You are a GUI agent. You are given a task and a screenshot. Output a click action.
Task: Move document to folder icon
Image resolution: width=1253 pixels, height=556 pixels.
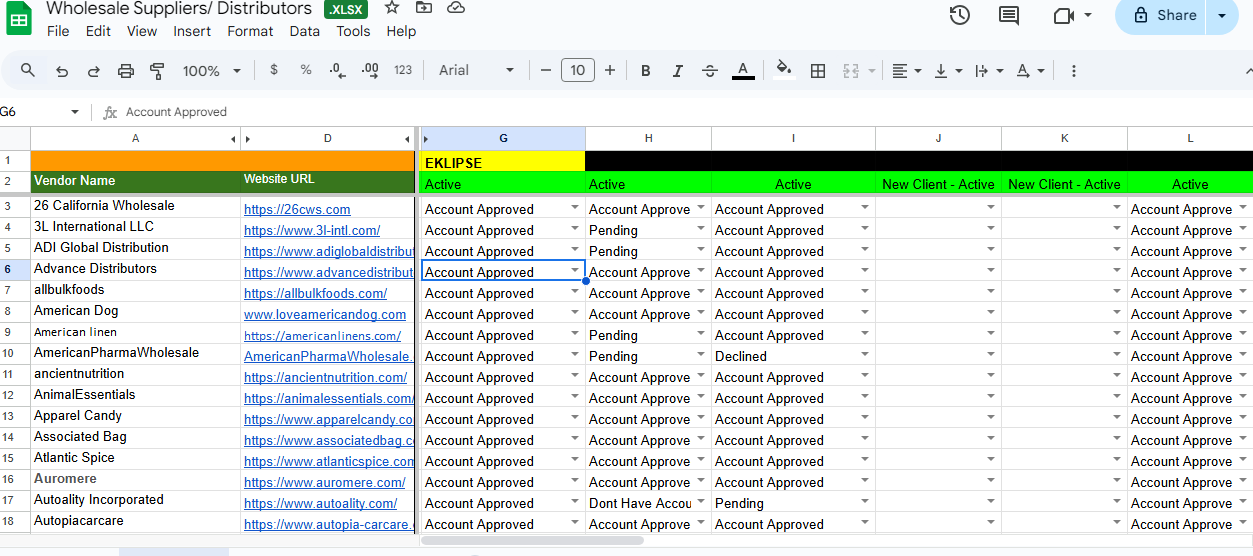[424, 8]
